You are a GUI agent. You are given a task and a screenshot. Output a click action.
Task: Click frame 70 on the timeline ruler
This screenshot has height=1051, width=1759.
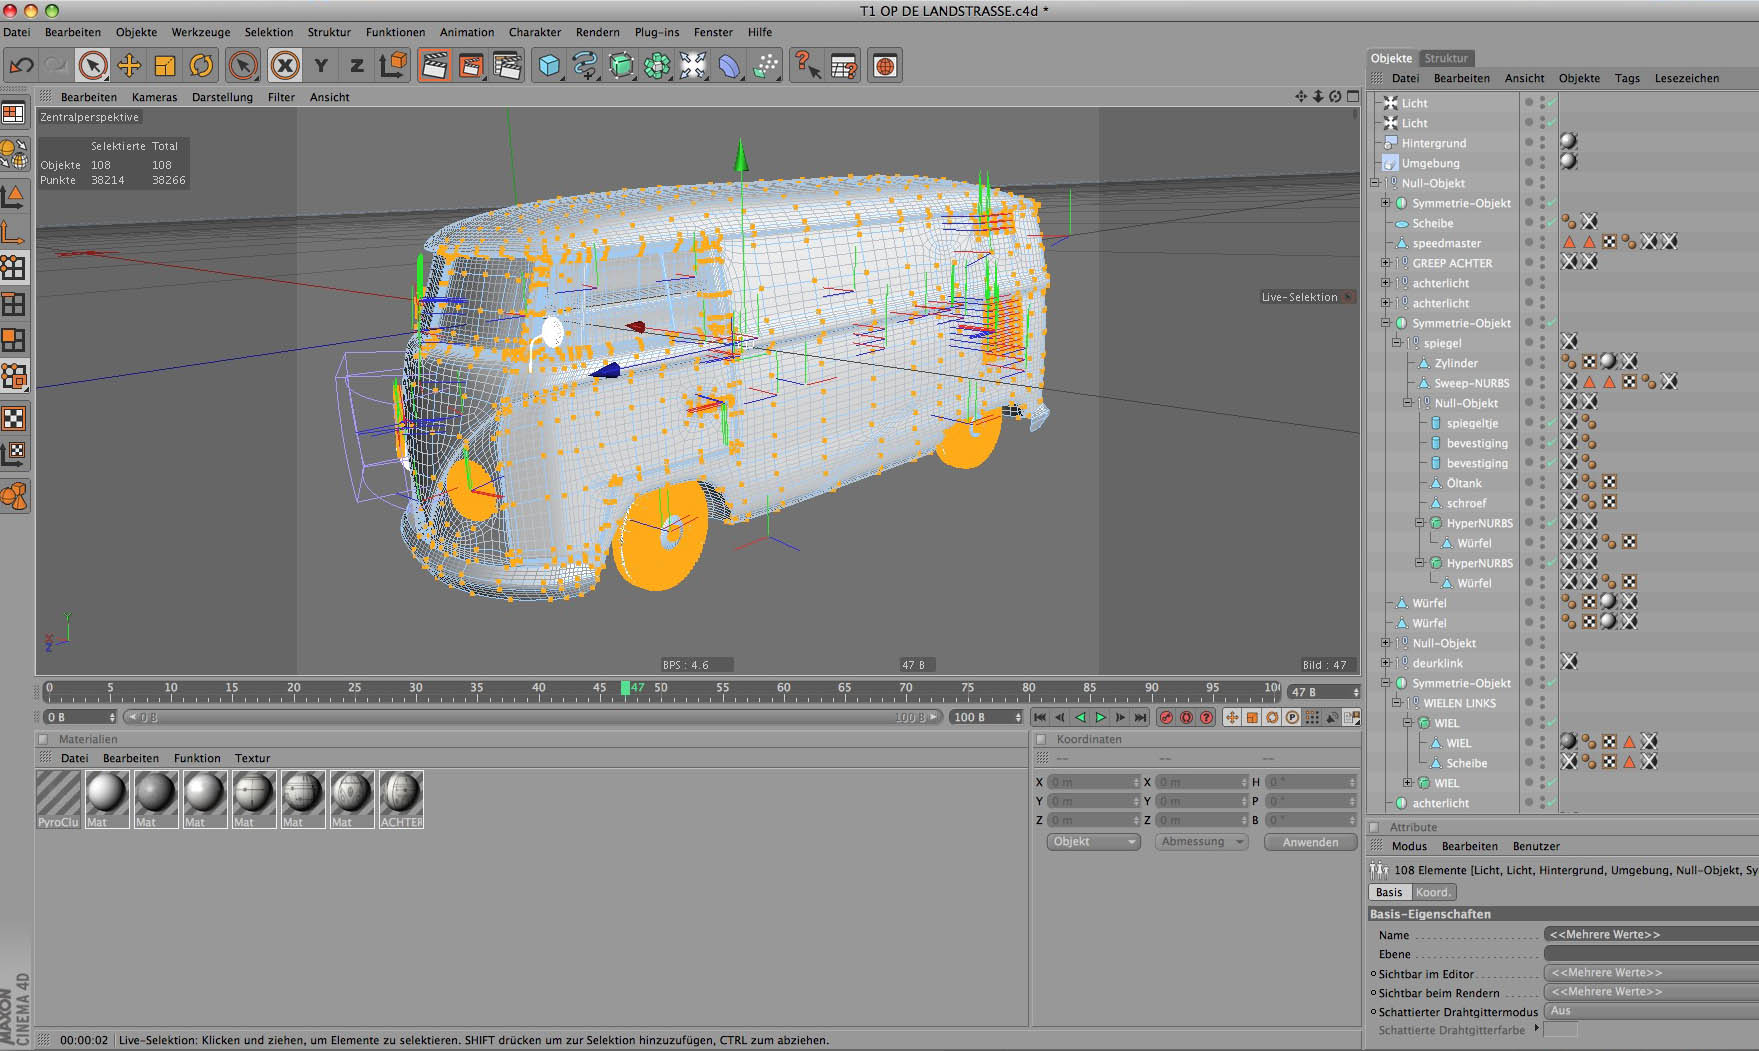pyautogui.click(x=906, y=688)
